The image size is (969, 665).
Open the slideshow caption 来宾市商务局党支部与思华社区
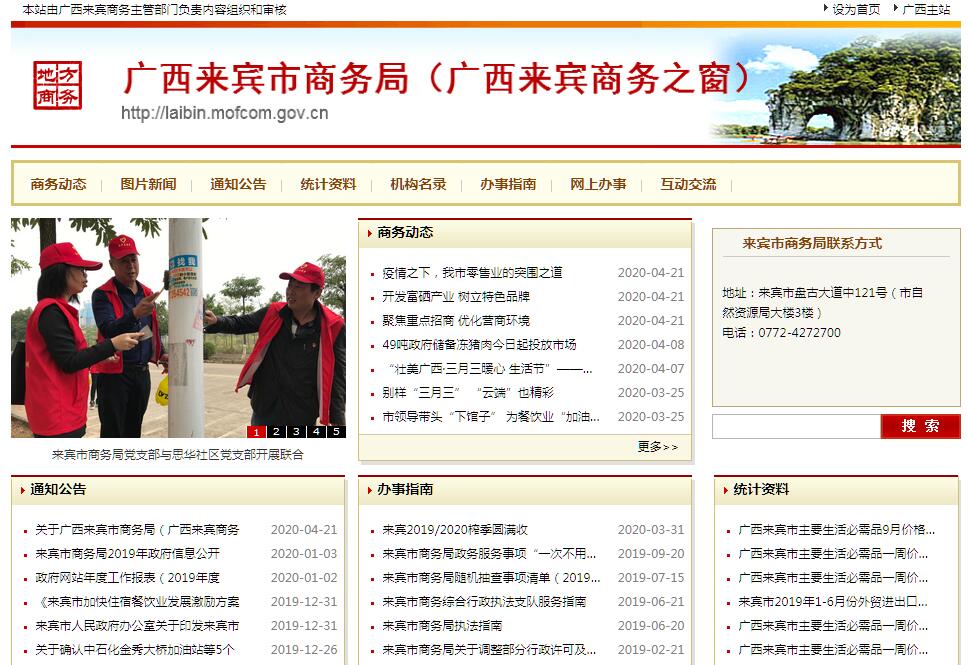(x=177, y=455)
